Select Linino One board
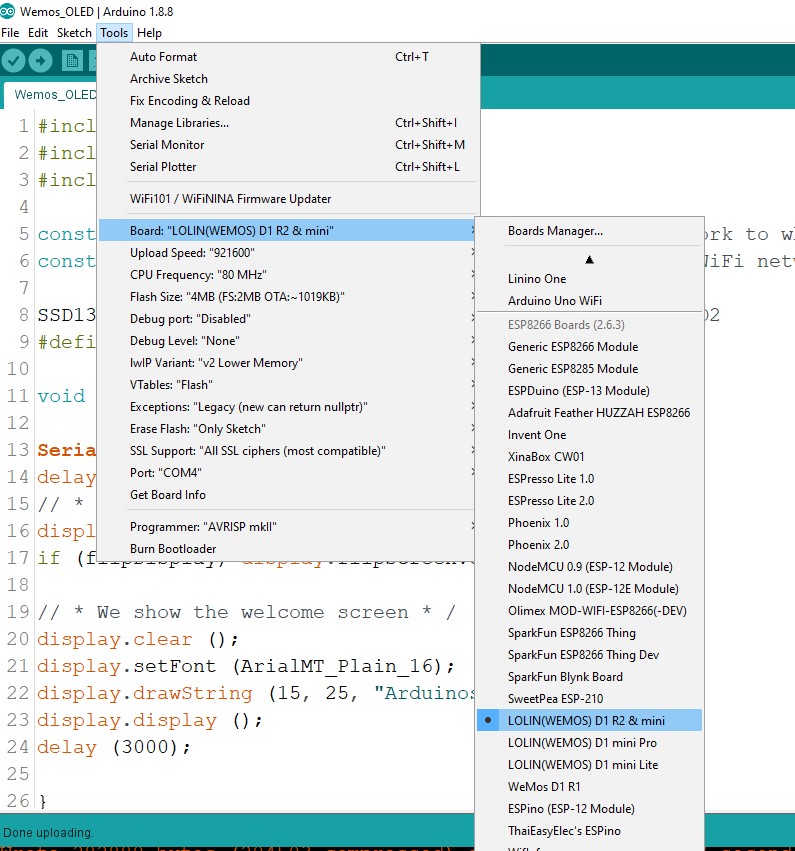 (589, 278)
